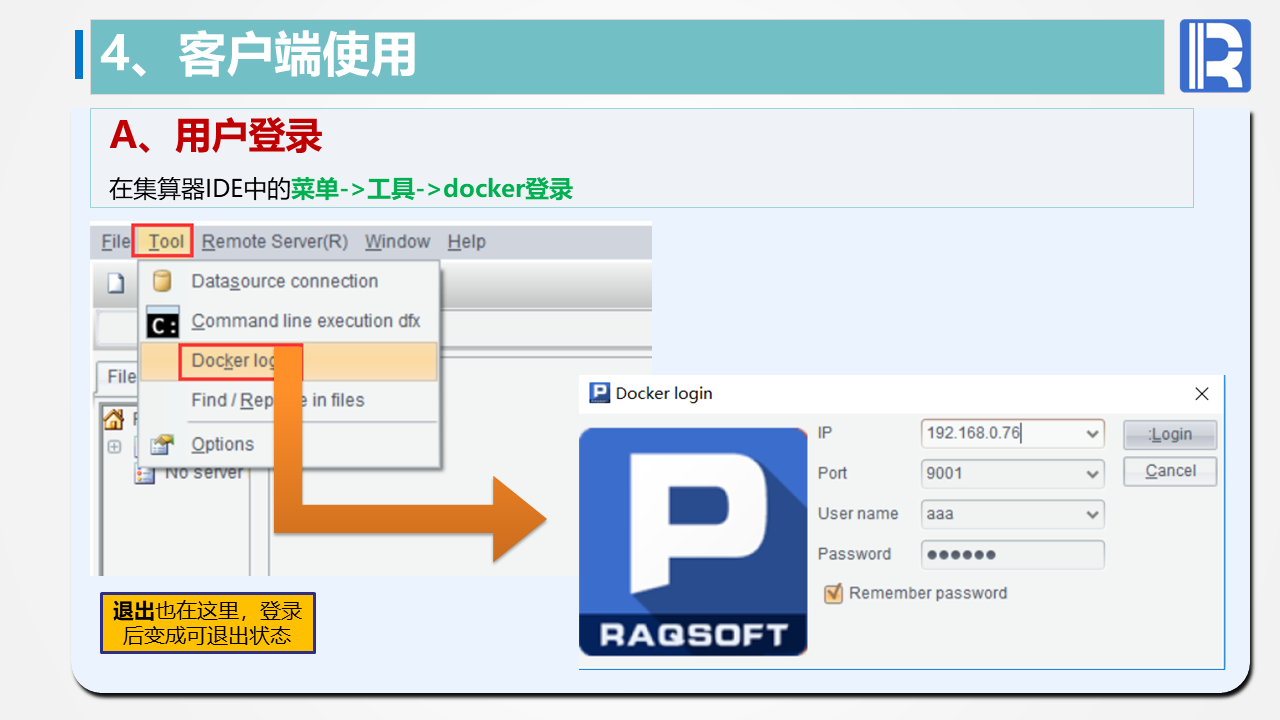The width and height of the screenshot is (1280, 720).
Task: Click the Docker login dialog title icon
Action: pyautogui.click(x=599, y=393)
